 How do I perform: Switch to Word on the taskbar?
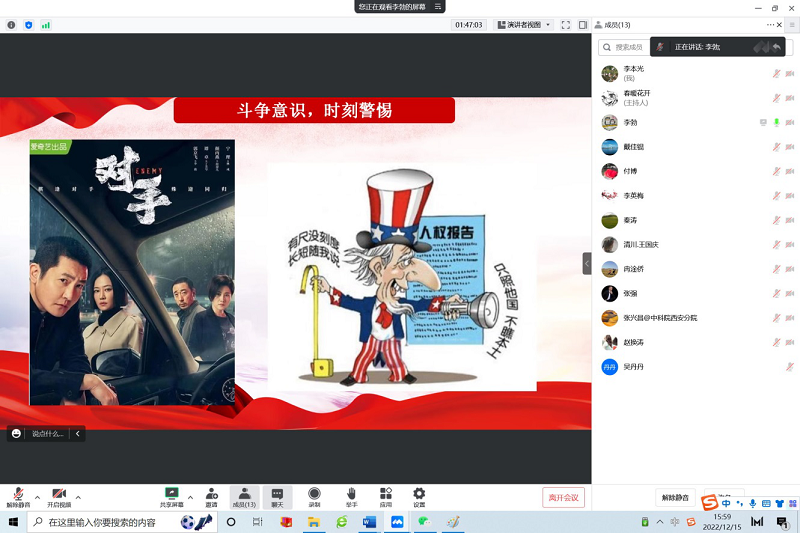(369, 522)
